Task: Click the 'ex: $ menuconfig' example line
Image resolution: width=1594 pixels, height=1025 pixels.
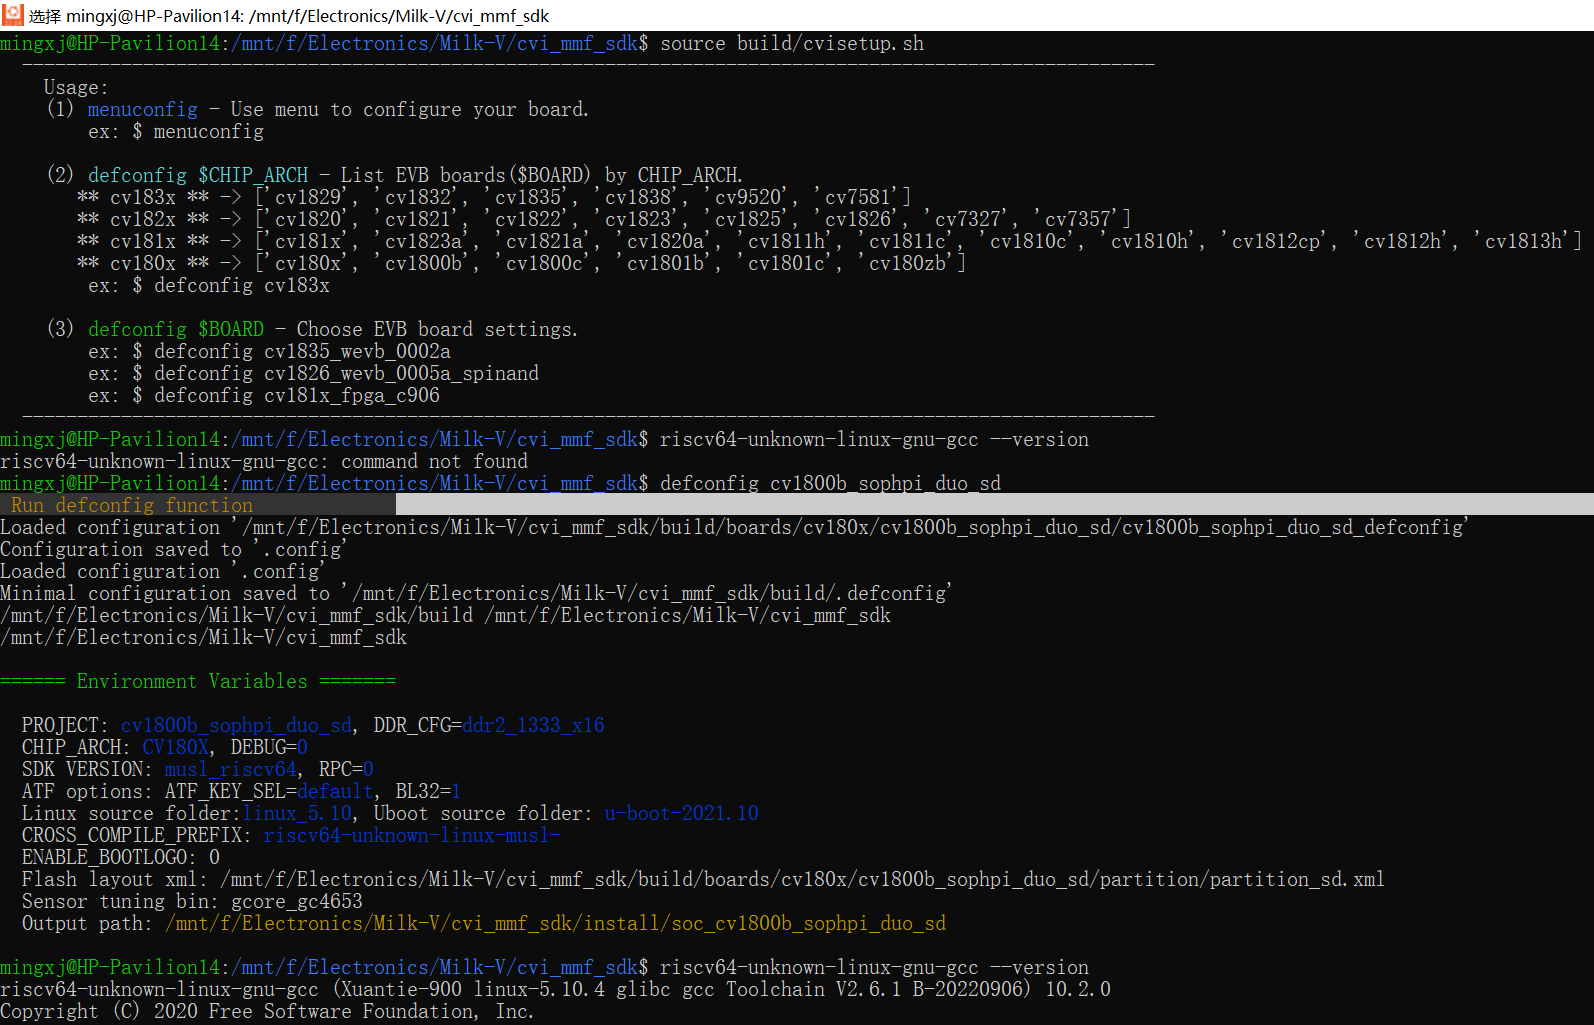Action: pos(176,132)
